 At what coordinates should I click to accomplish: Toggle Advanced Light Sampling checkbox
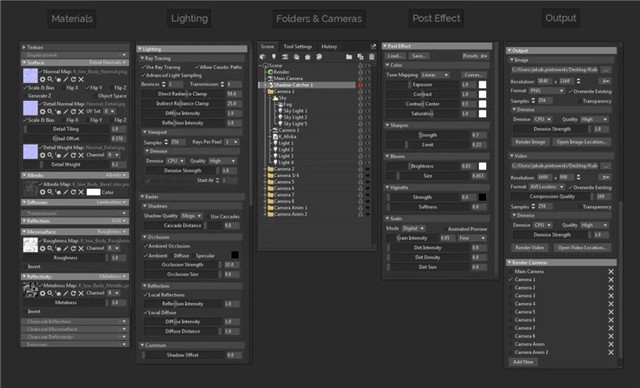[x=144, y=75]
